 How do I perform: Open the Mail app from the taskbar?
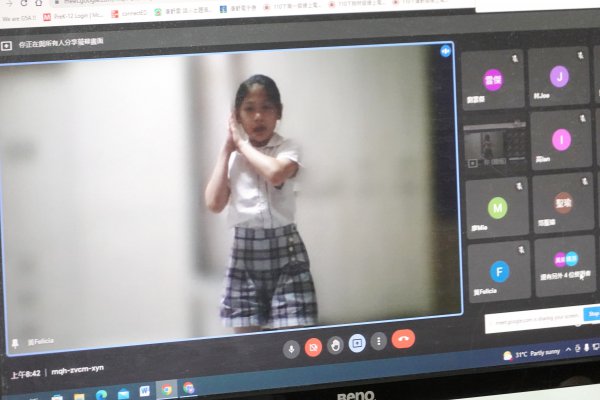coord(123,393)
